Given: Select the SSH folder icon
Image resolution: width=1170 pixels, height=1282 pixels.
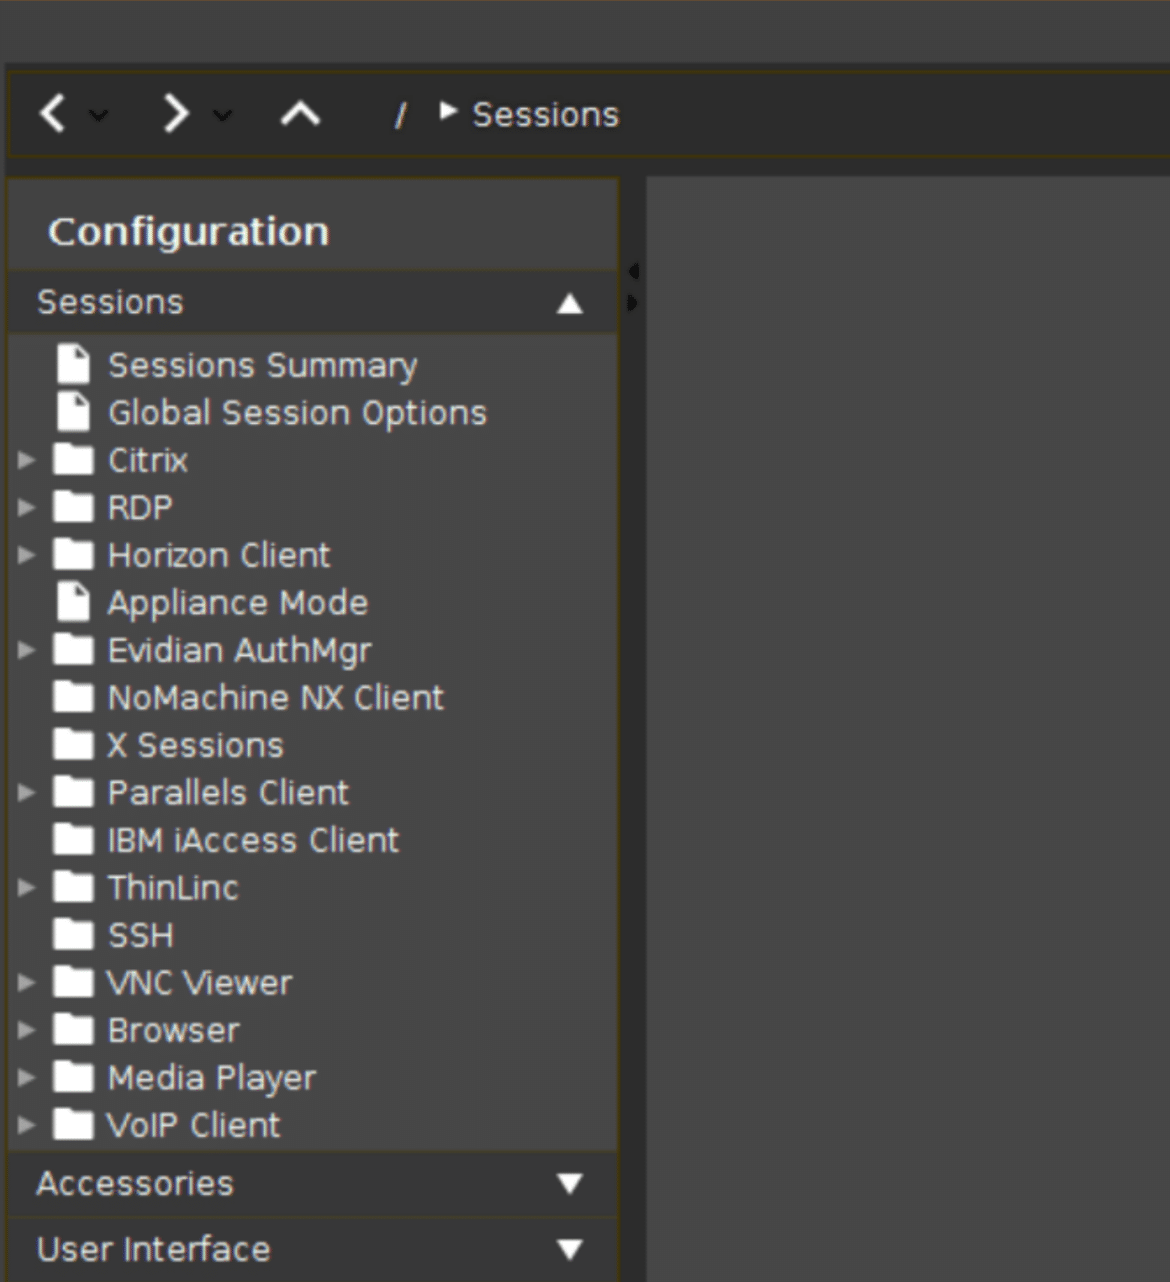Looking at the screenshot, I should (73, 934).
